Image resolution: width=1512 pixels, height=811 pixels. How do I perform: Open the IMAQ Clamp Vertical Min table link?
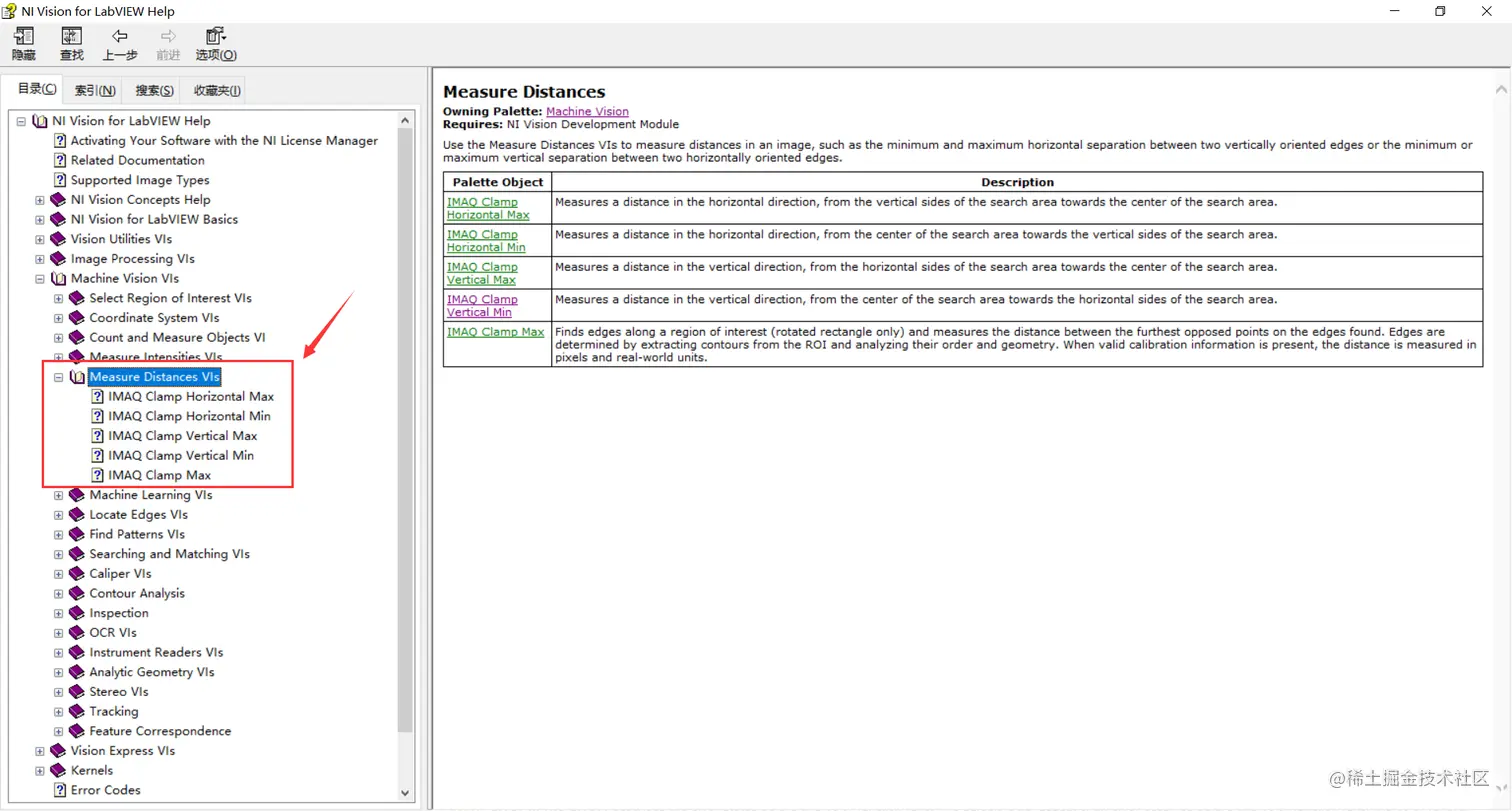(x=482, y=305)
